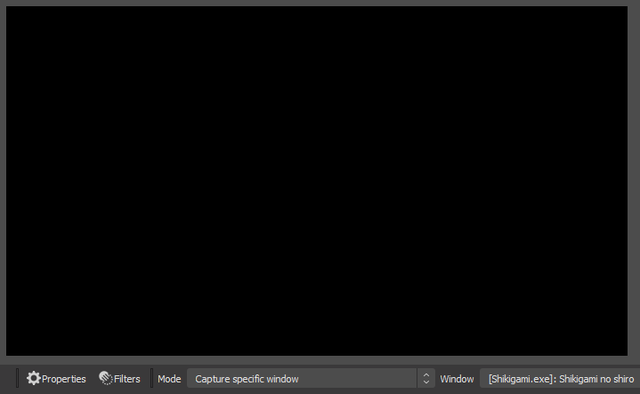The width and height of the screenshot is (640, 394).
Task: Click the empty toolbar space left of the grip handle
Action: [8, 378]
